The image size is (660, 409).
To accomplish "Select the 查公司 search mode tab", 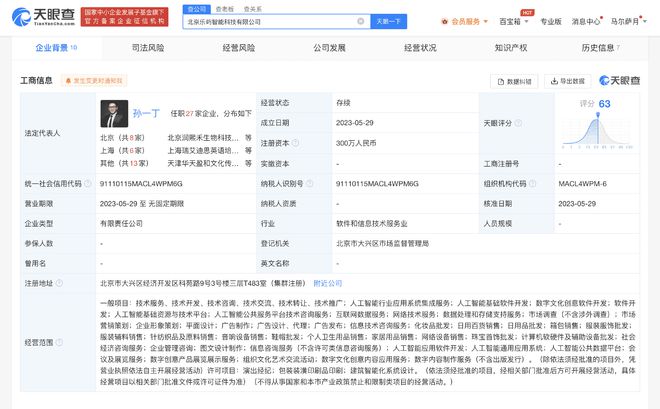I will pos(197,9).
